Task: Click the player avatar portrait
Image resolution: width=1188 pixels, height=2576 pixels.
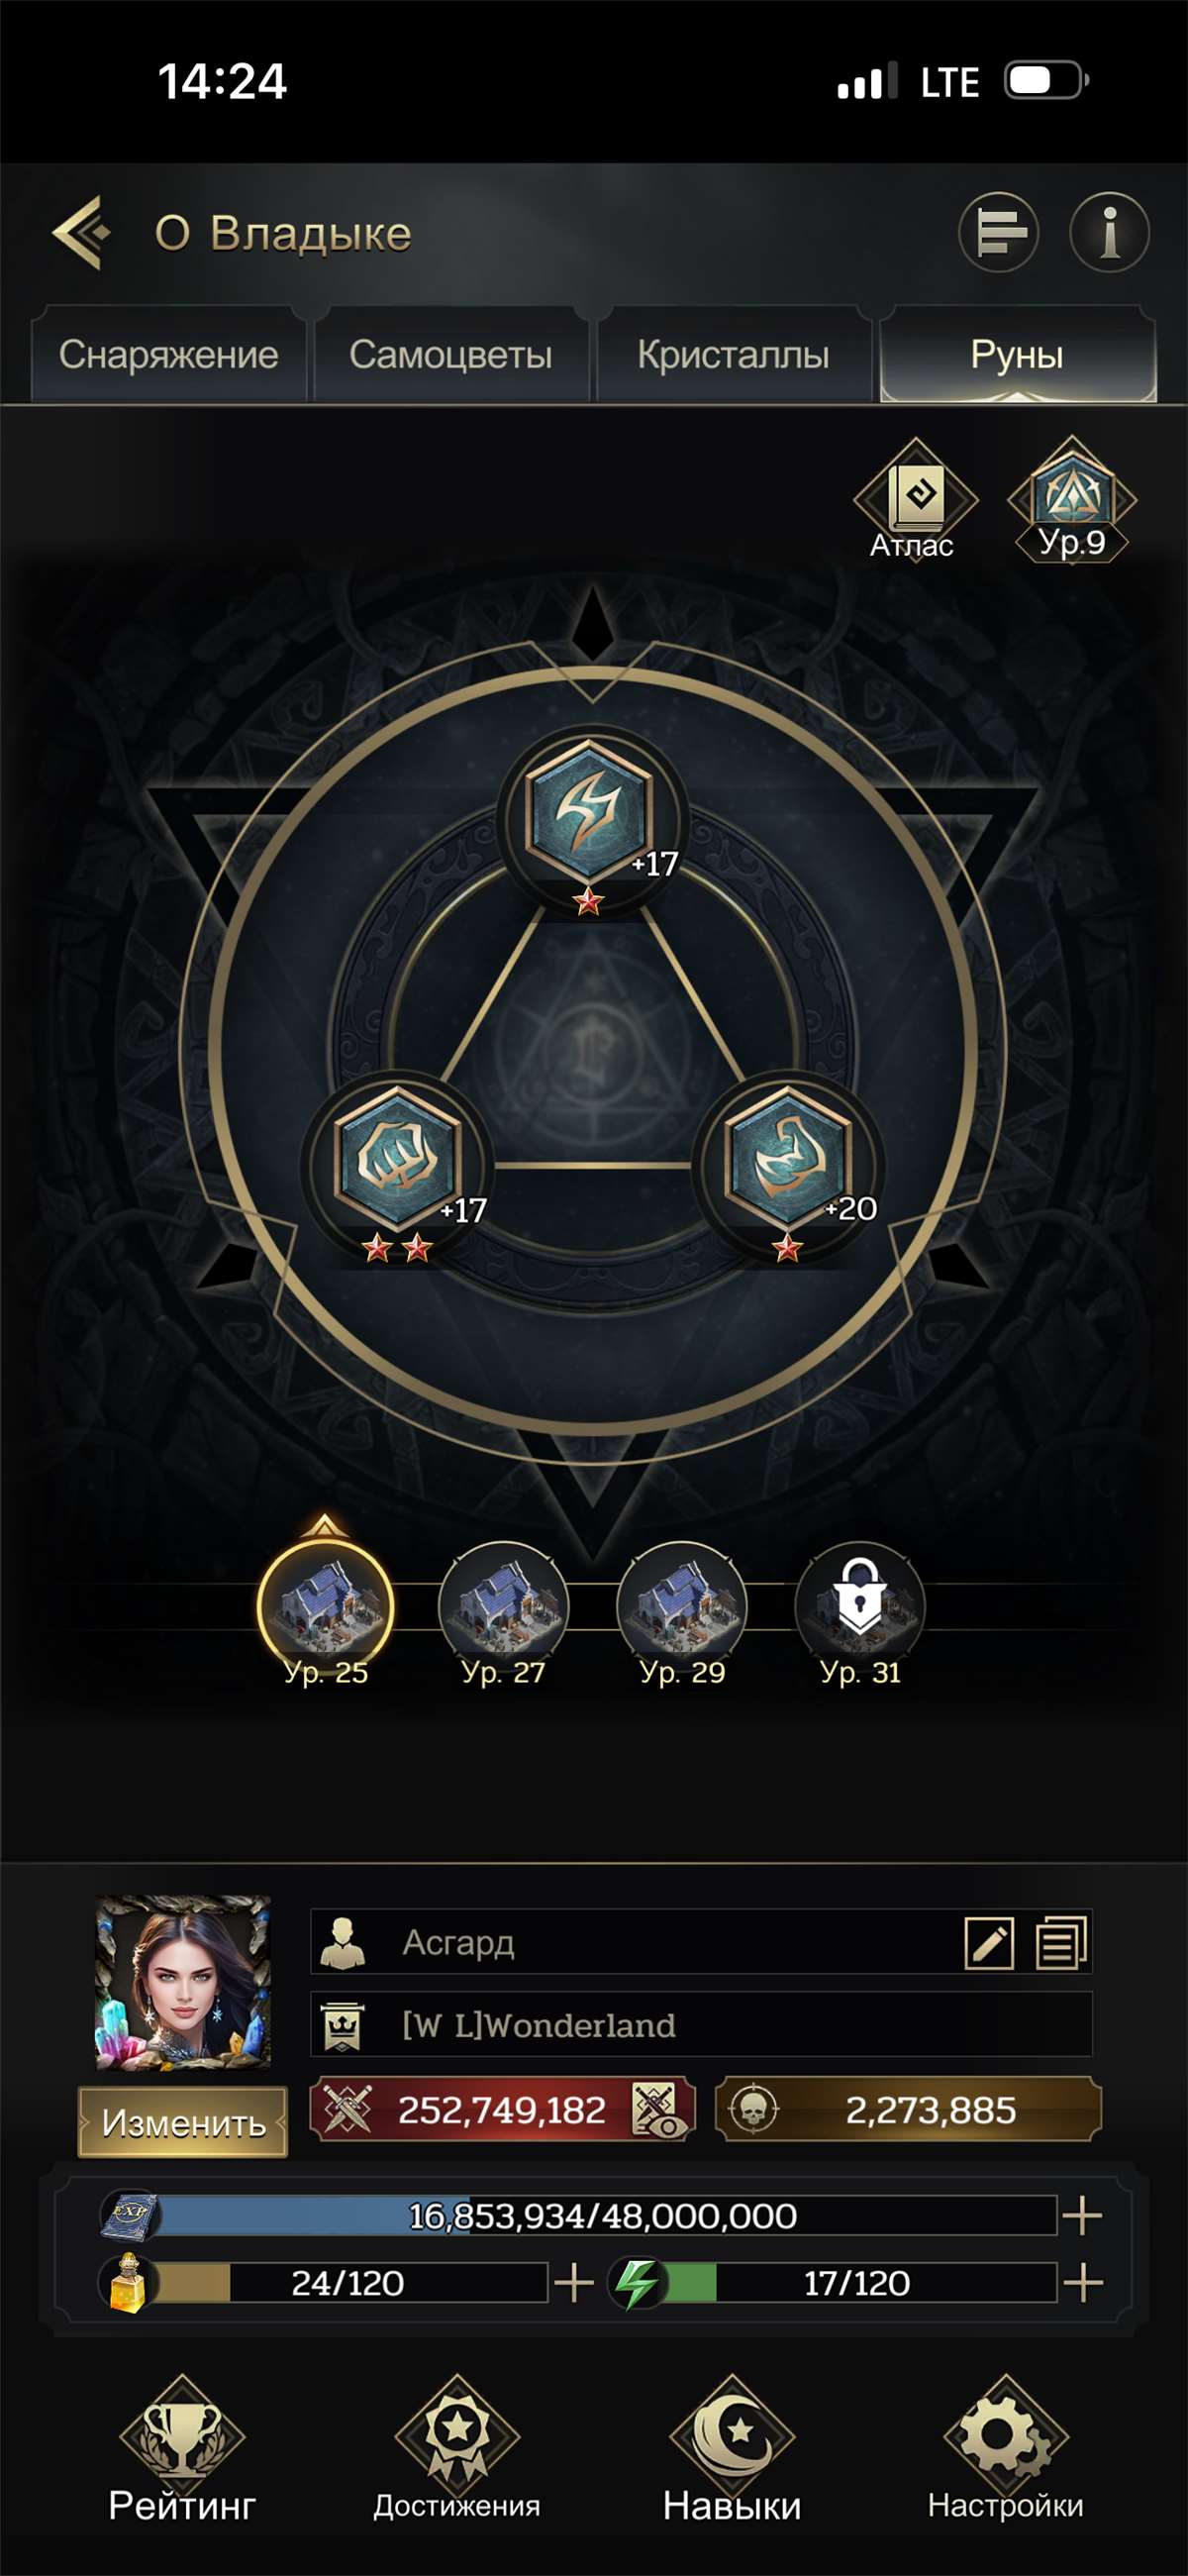Action: (x=183, y=1982)
